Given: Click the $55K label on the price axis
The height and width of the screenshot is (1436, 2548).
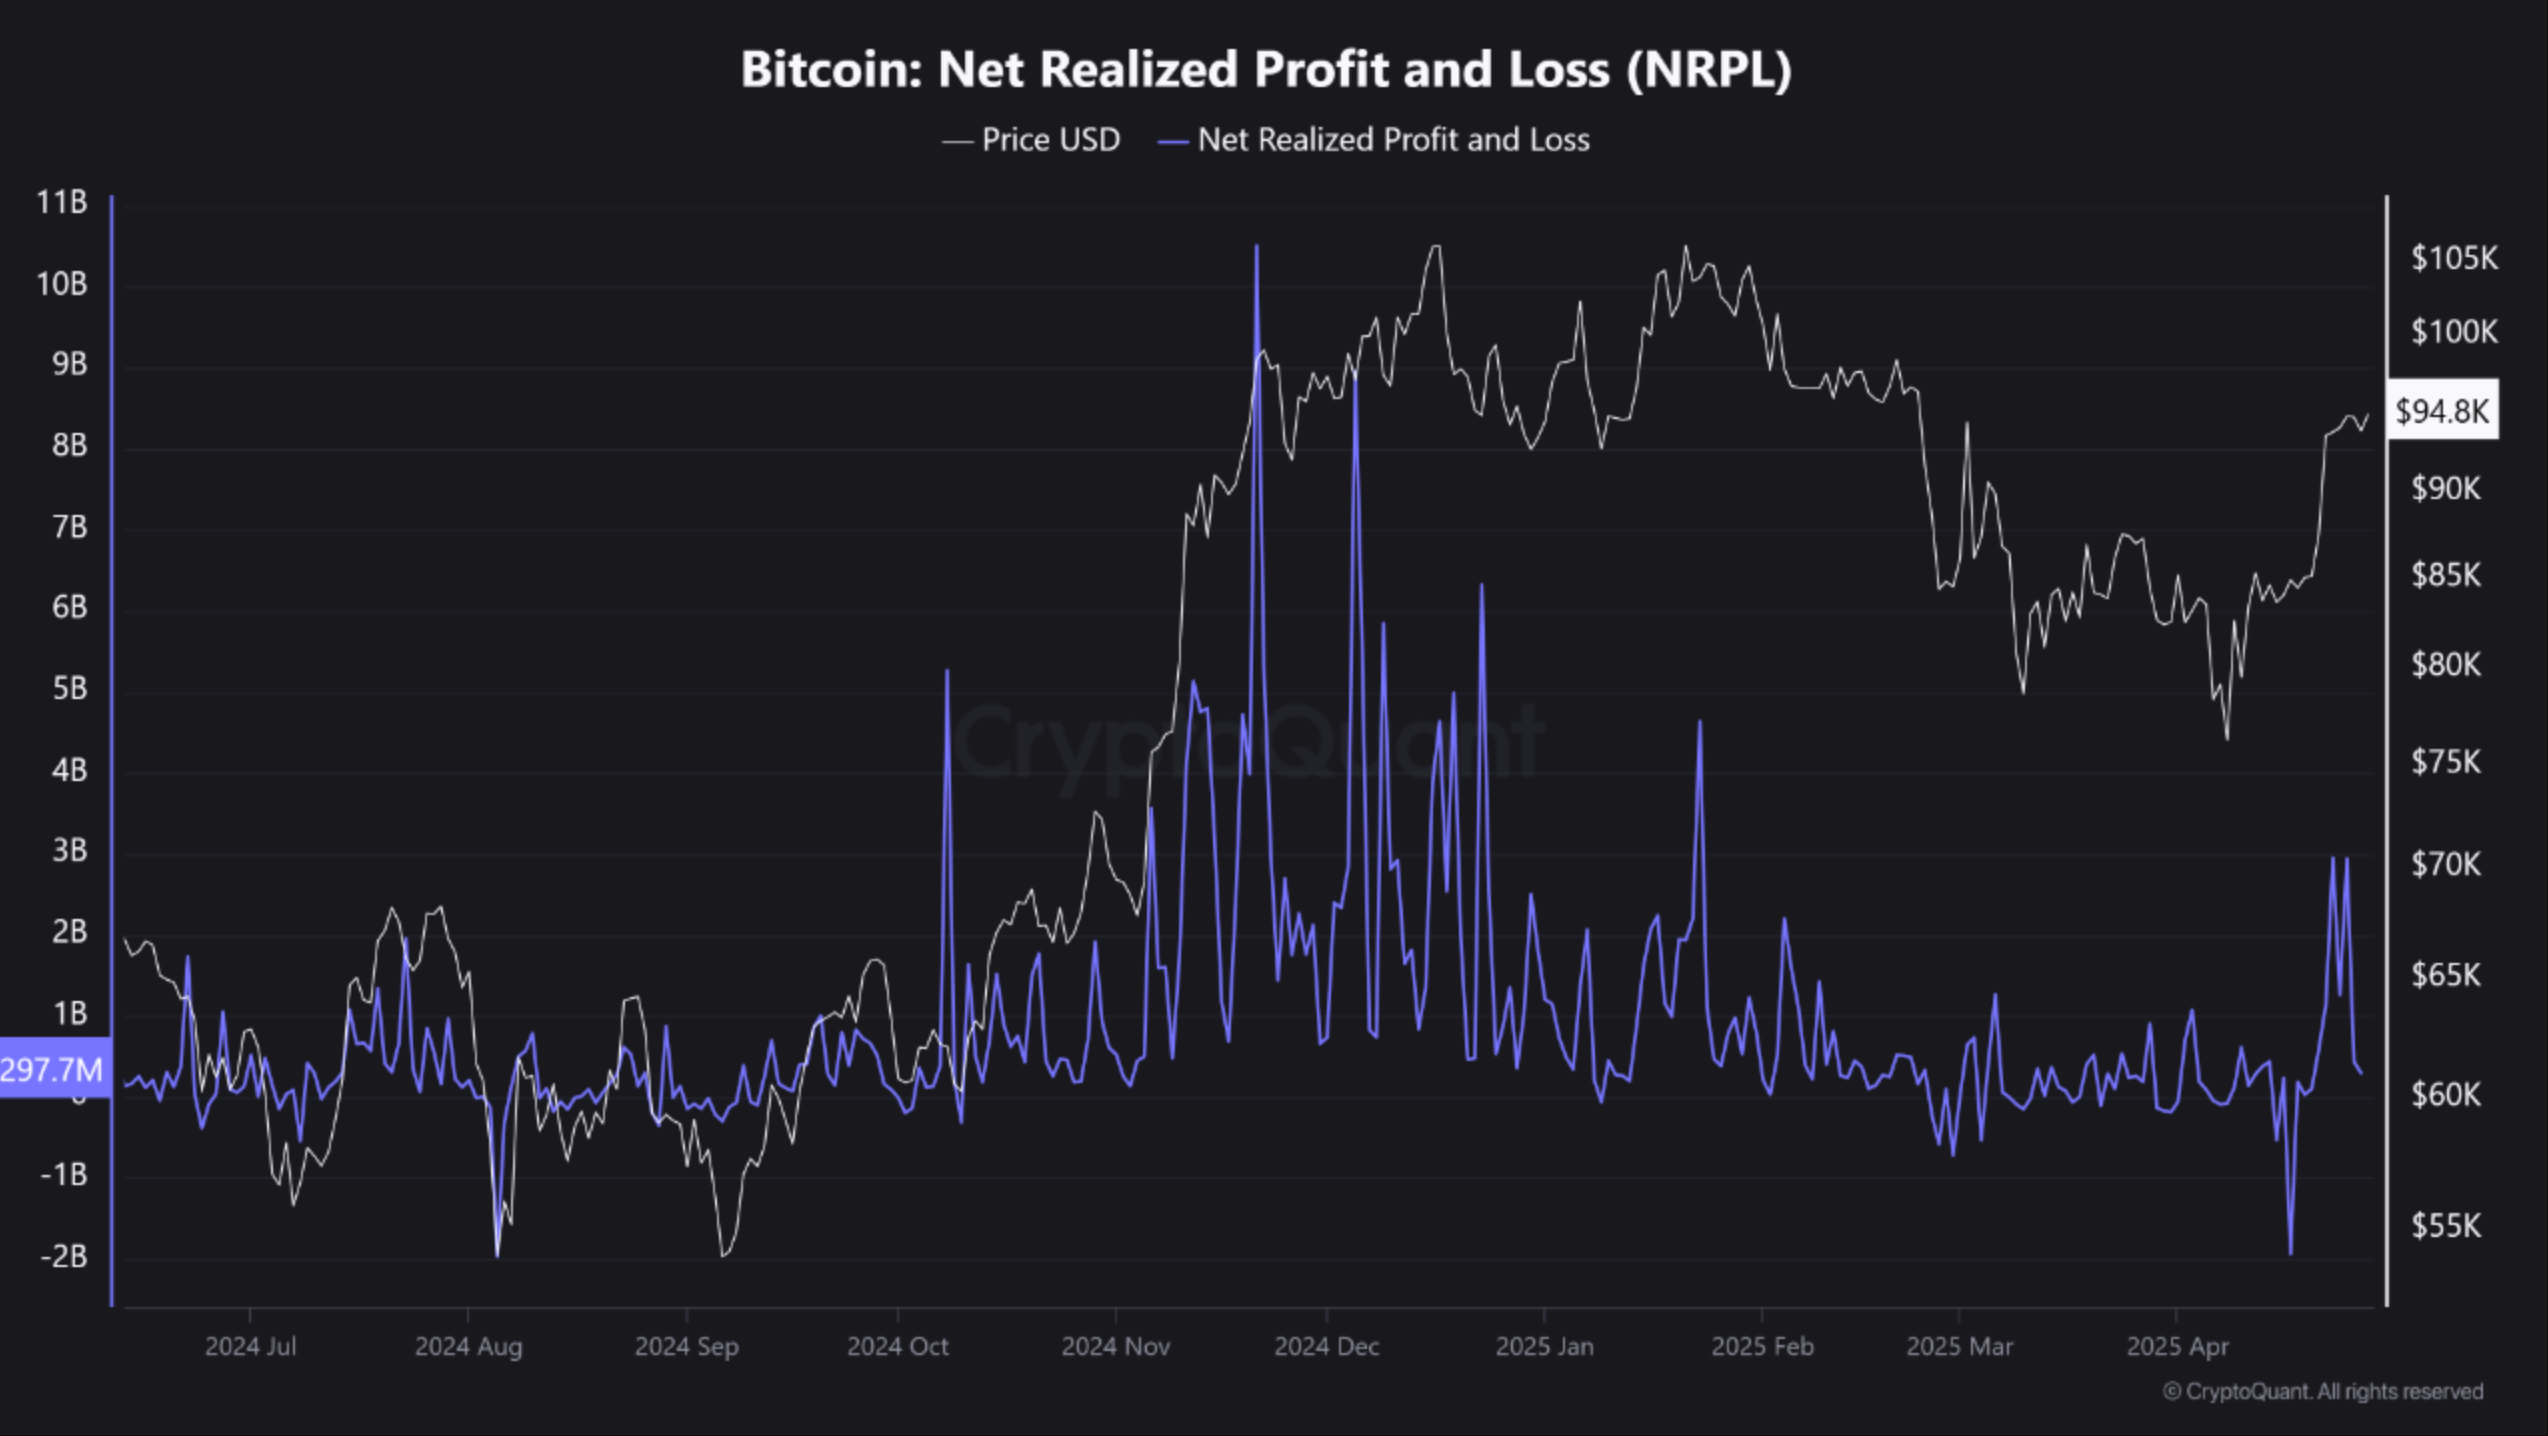Looking at the screenshot, I should click(2446, 1225).
